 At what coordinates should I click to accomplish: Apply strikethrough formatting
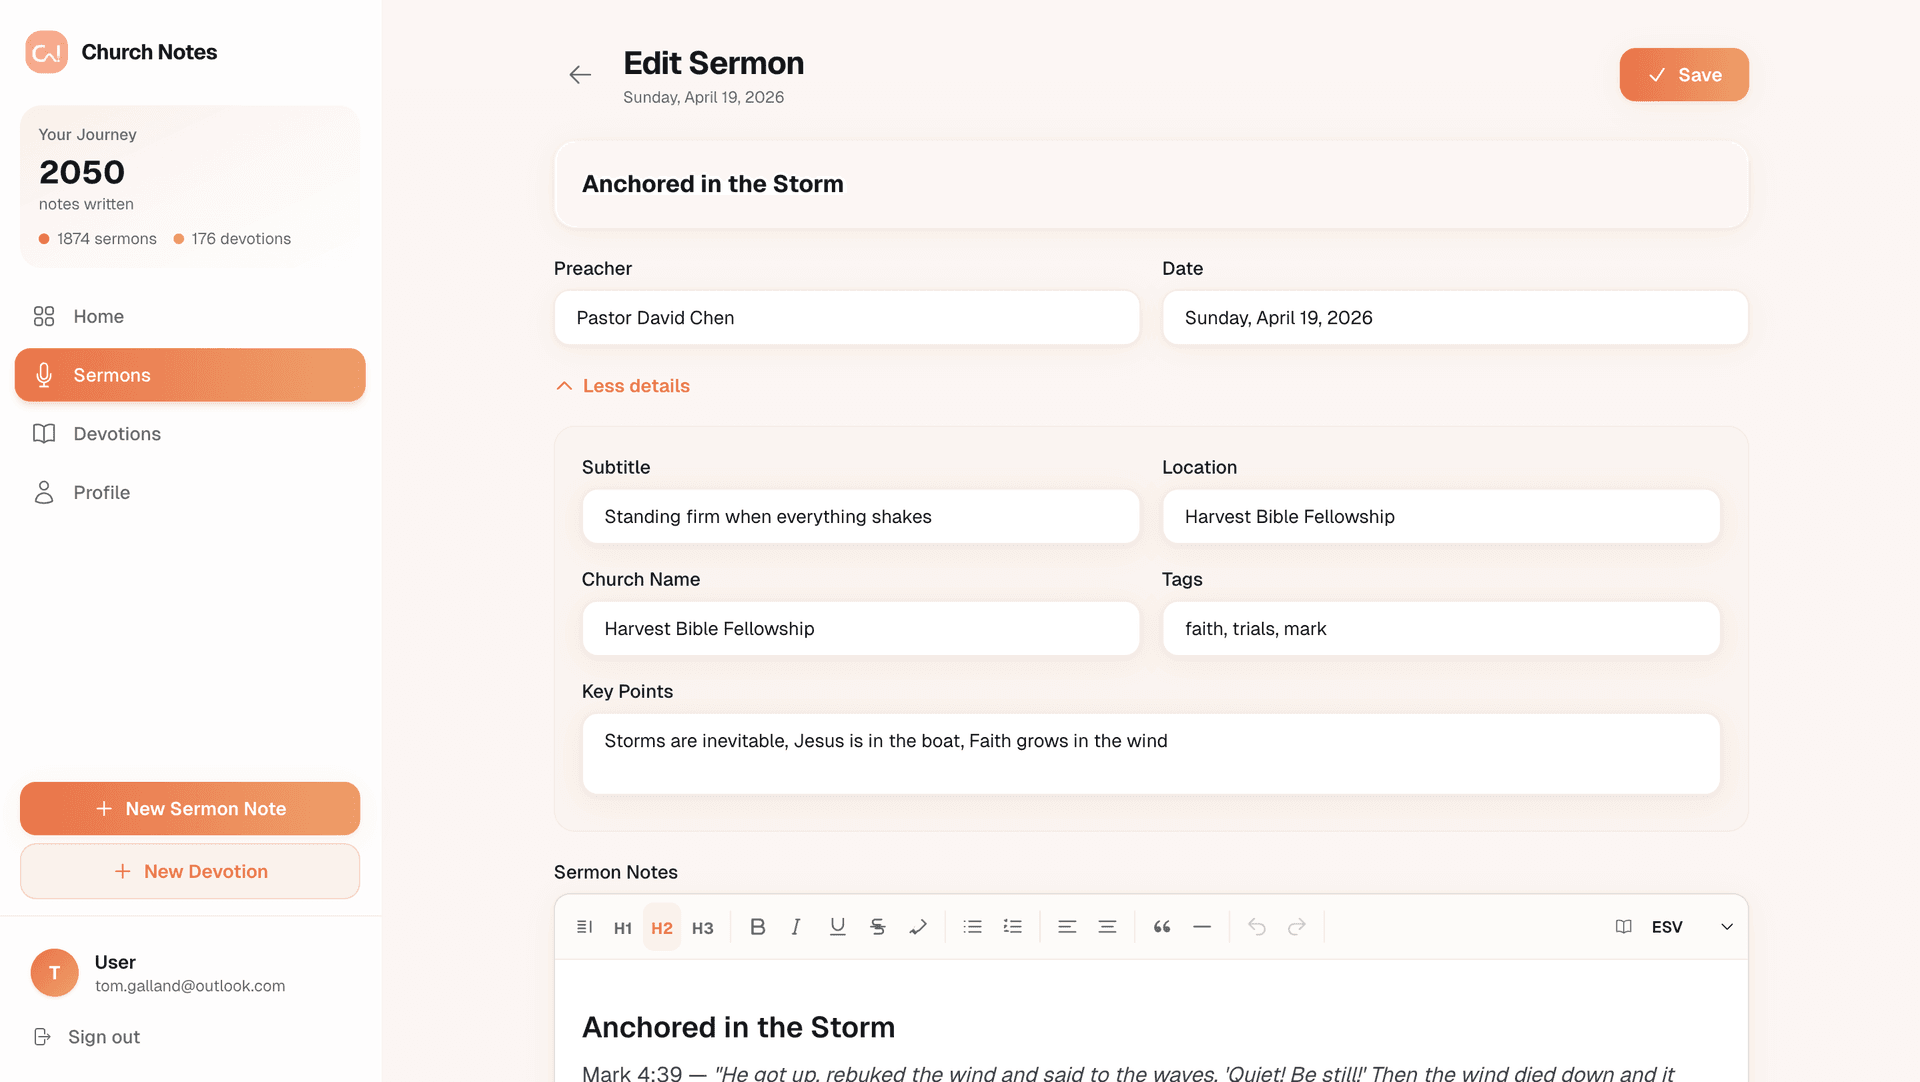pos(877,927)
